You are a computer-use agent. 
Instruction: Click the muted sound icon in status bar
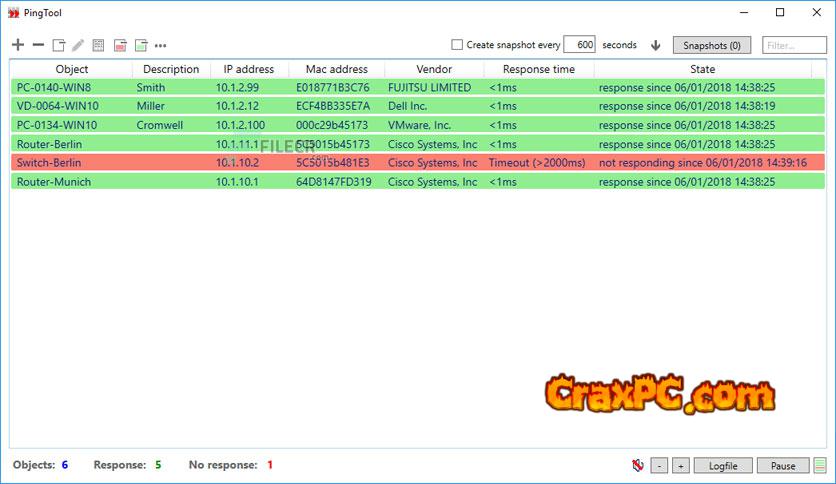(x=637, y=465)
